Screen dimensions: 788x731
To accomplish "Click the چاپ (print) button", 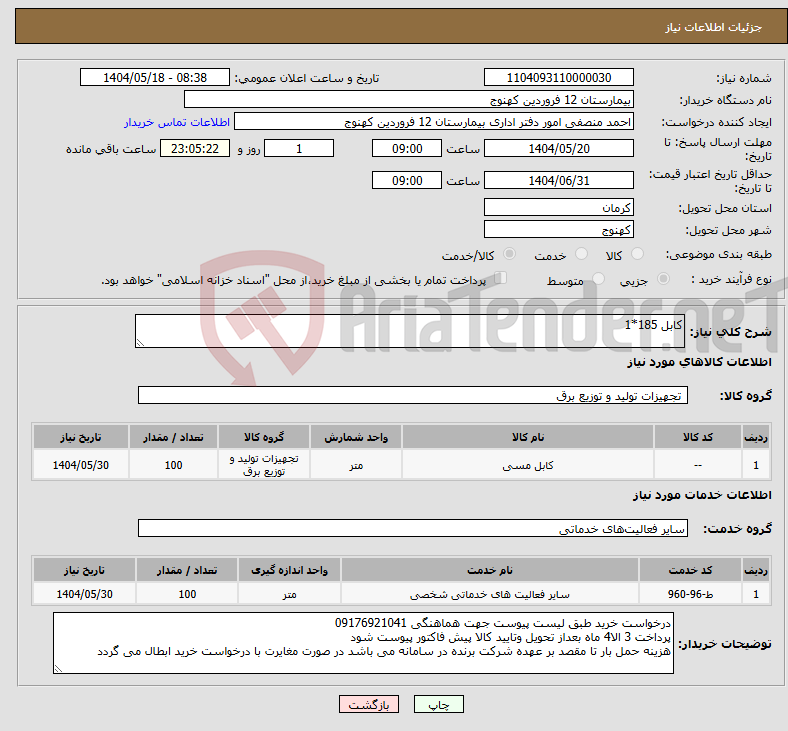I will click(x=438, y=704).
